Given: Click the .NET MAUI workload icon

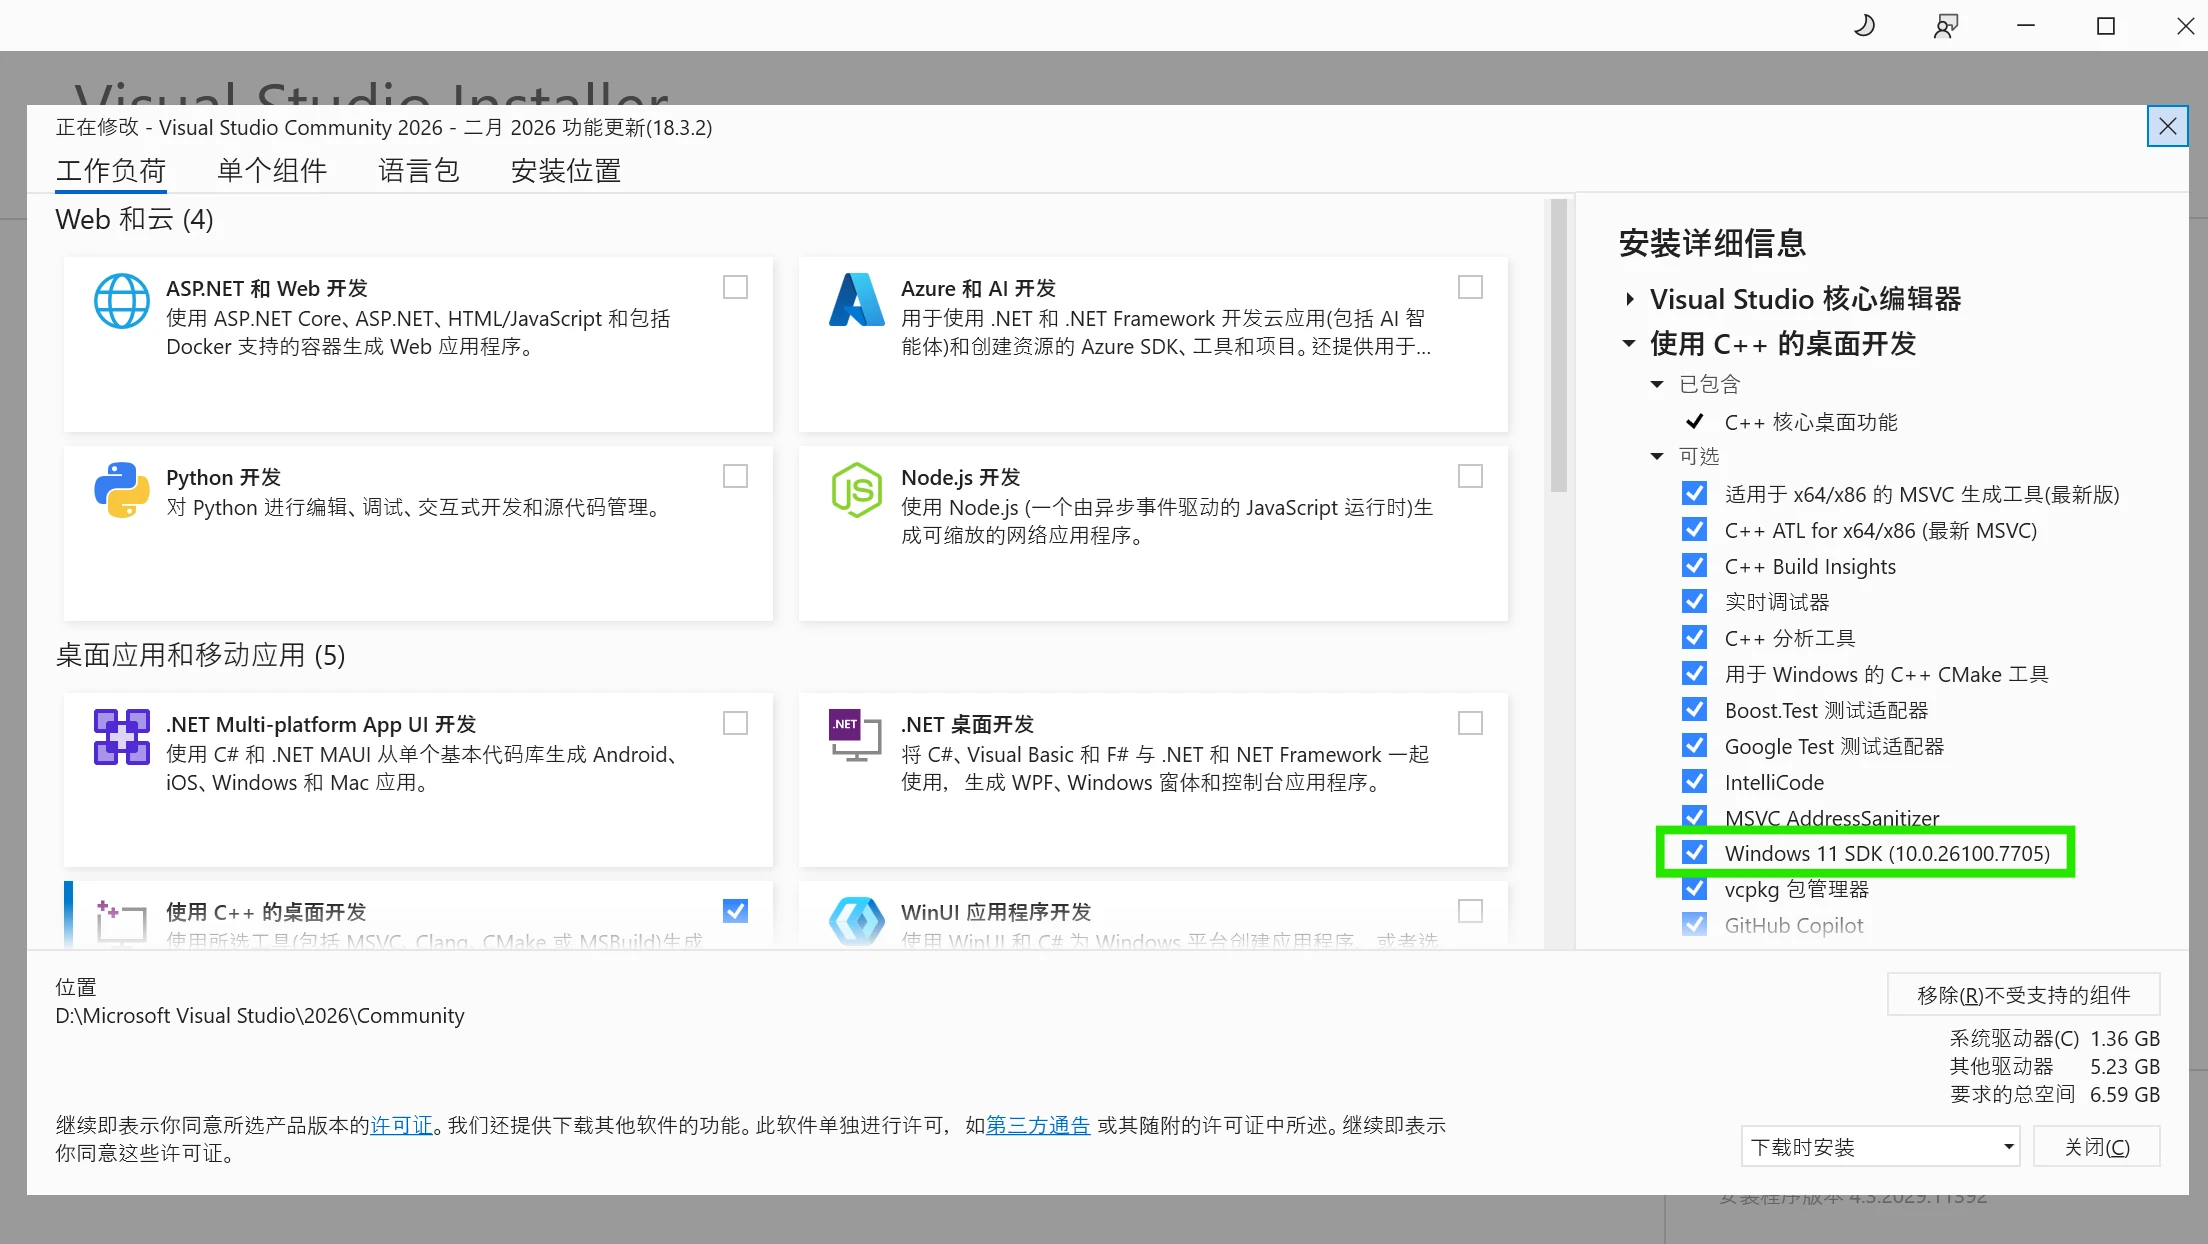Looking at the screenshot, I should (122, 737).
